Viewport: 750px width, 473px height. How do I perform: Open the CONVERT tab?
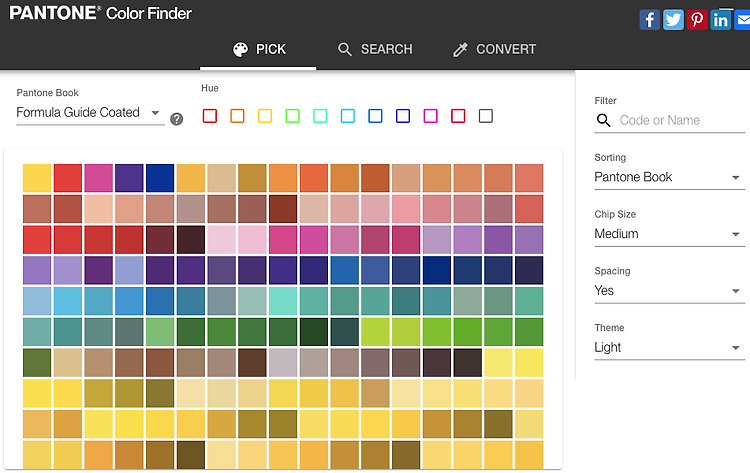point(495,49)
